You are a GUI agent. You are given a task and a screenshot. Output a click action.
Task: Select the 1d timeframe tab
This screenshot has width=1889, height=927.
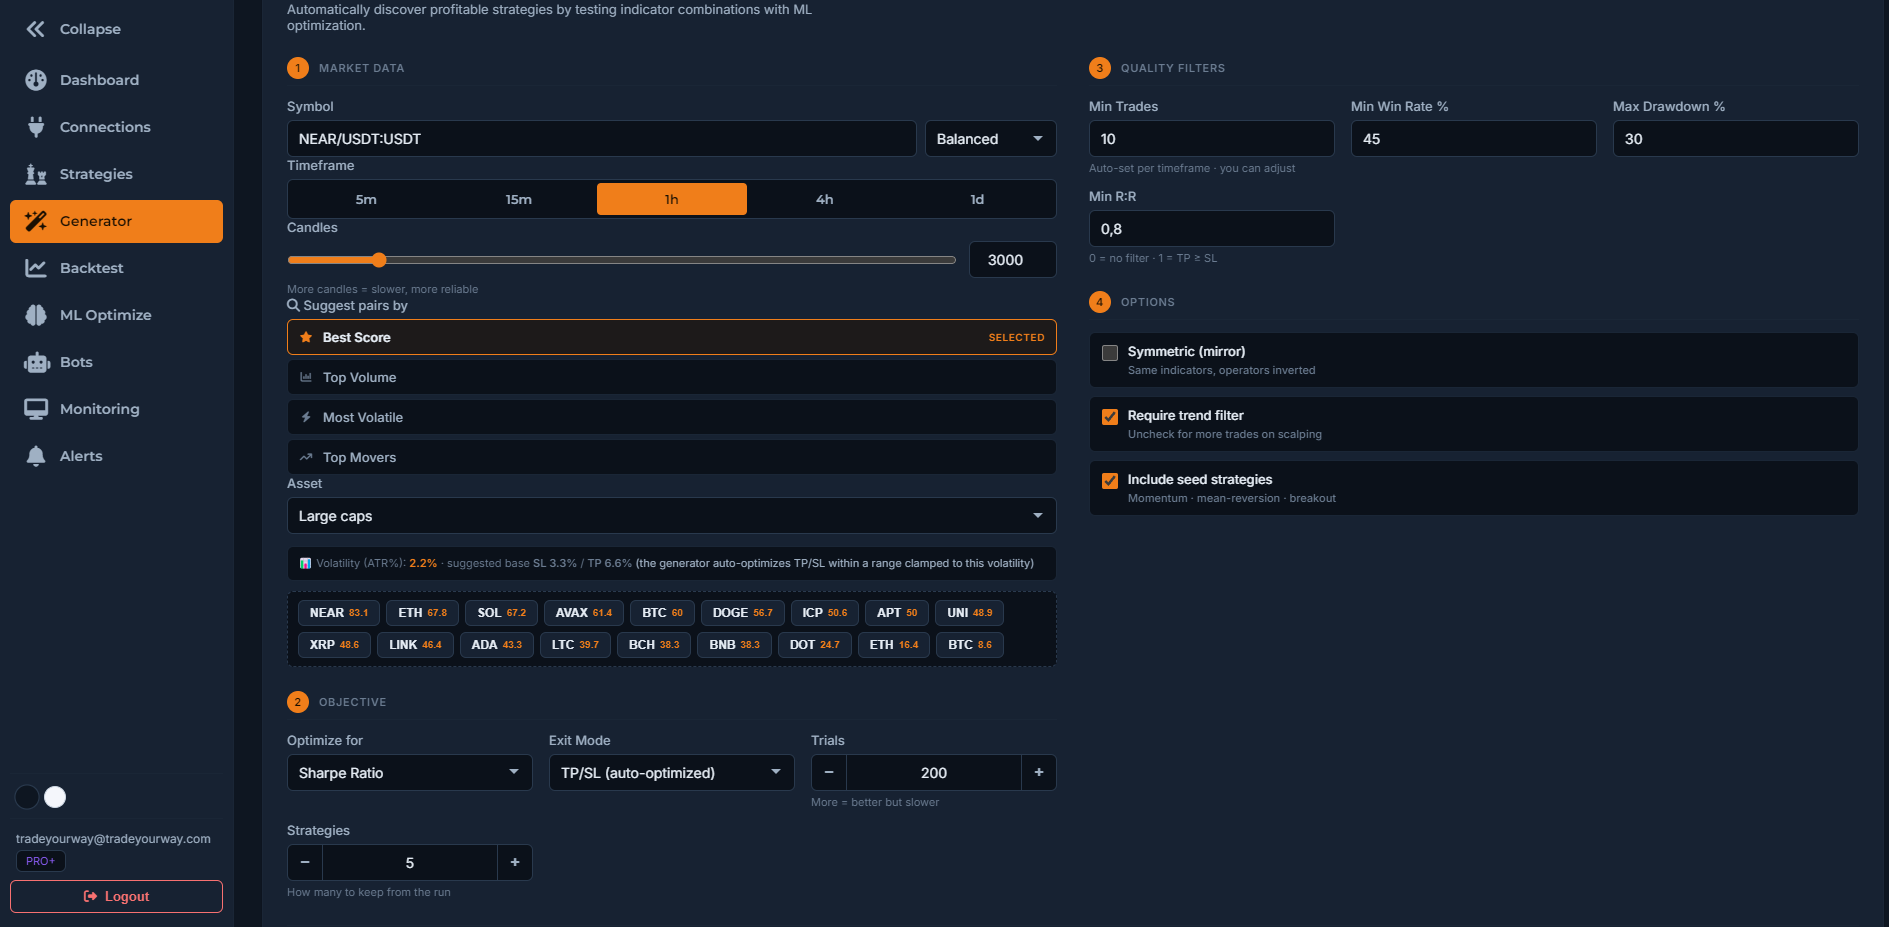point(977,199)
